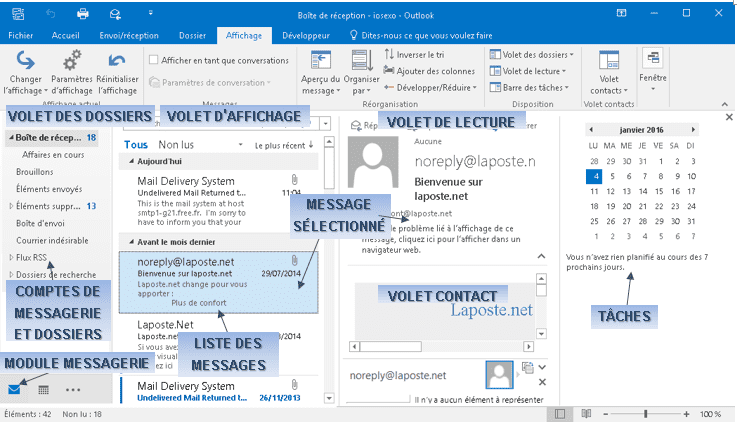Viewport: 737px width, 424px height.
Task: Click ribbon display options icon
Action: click(x=621, y=13)
